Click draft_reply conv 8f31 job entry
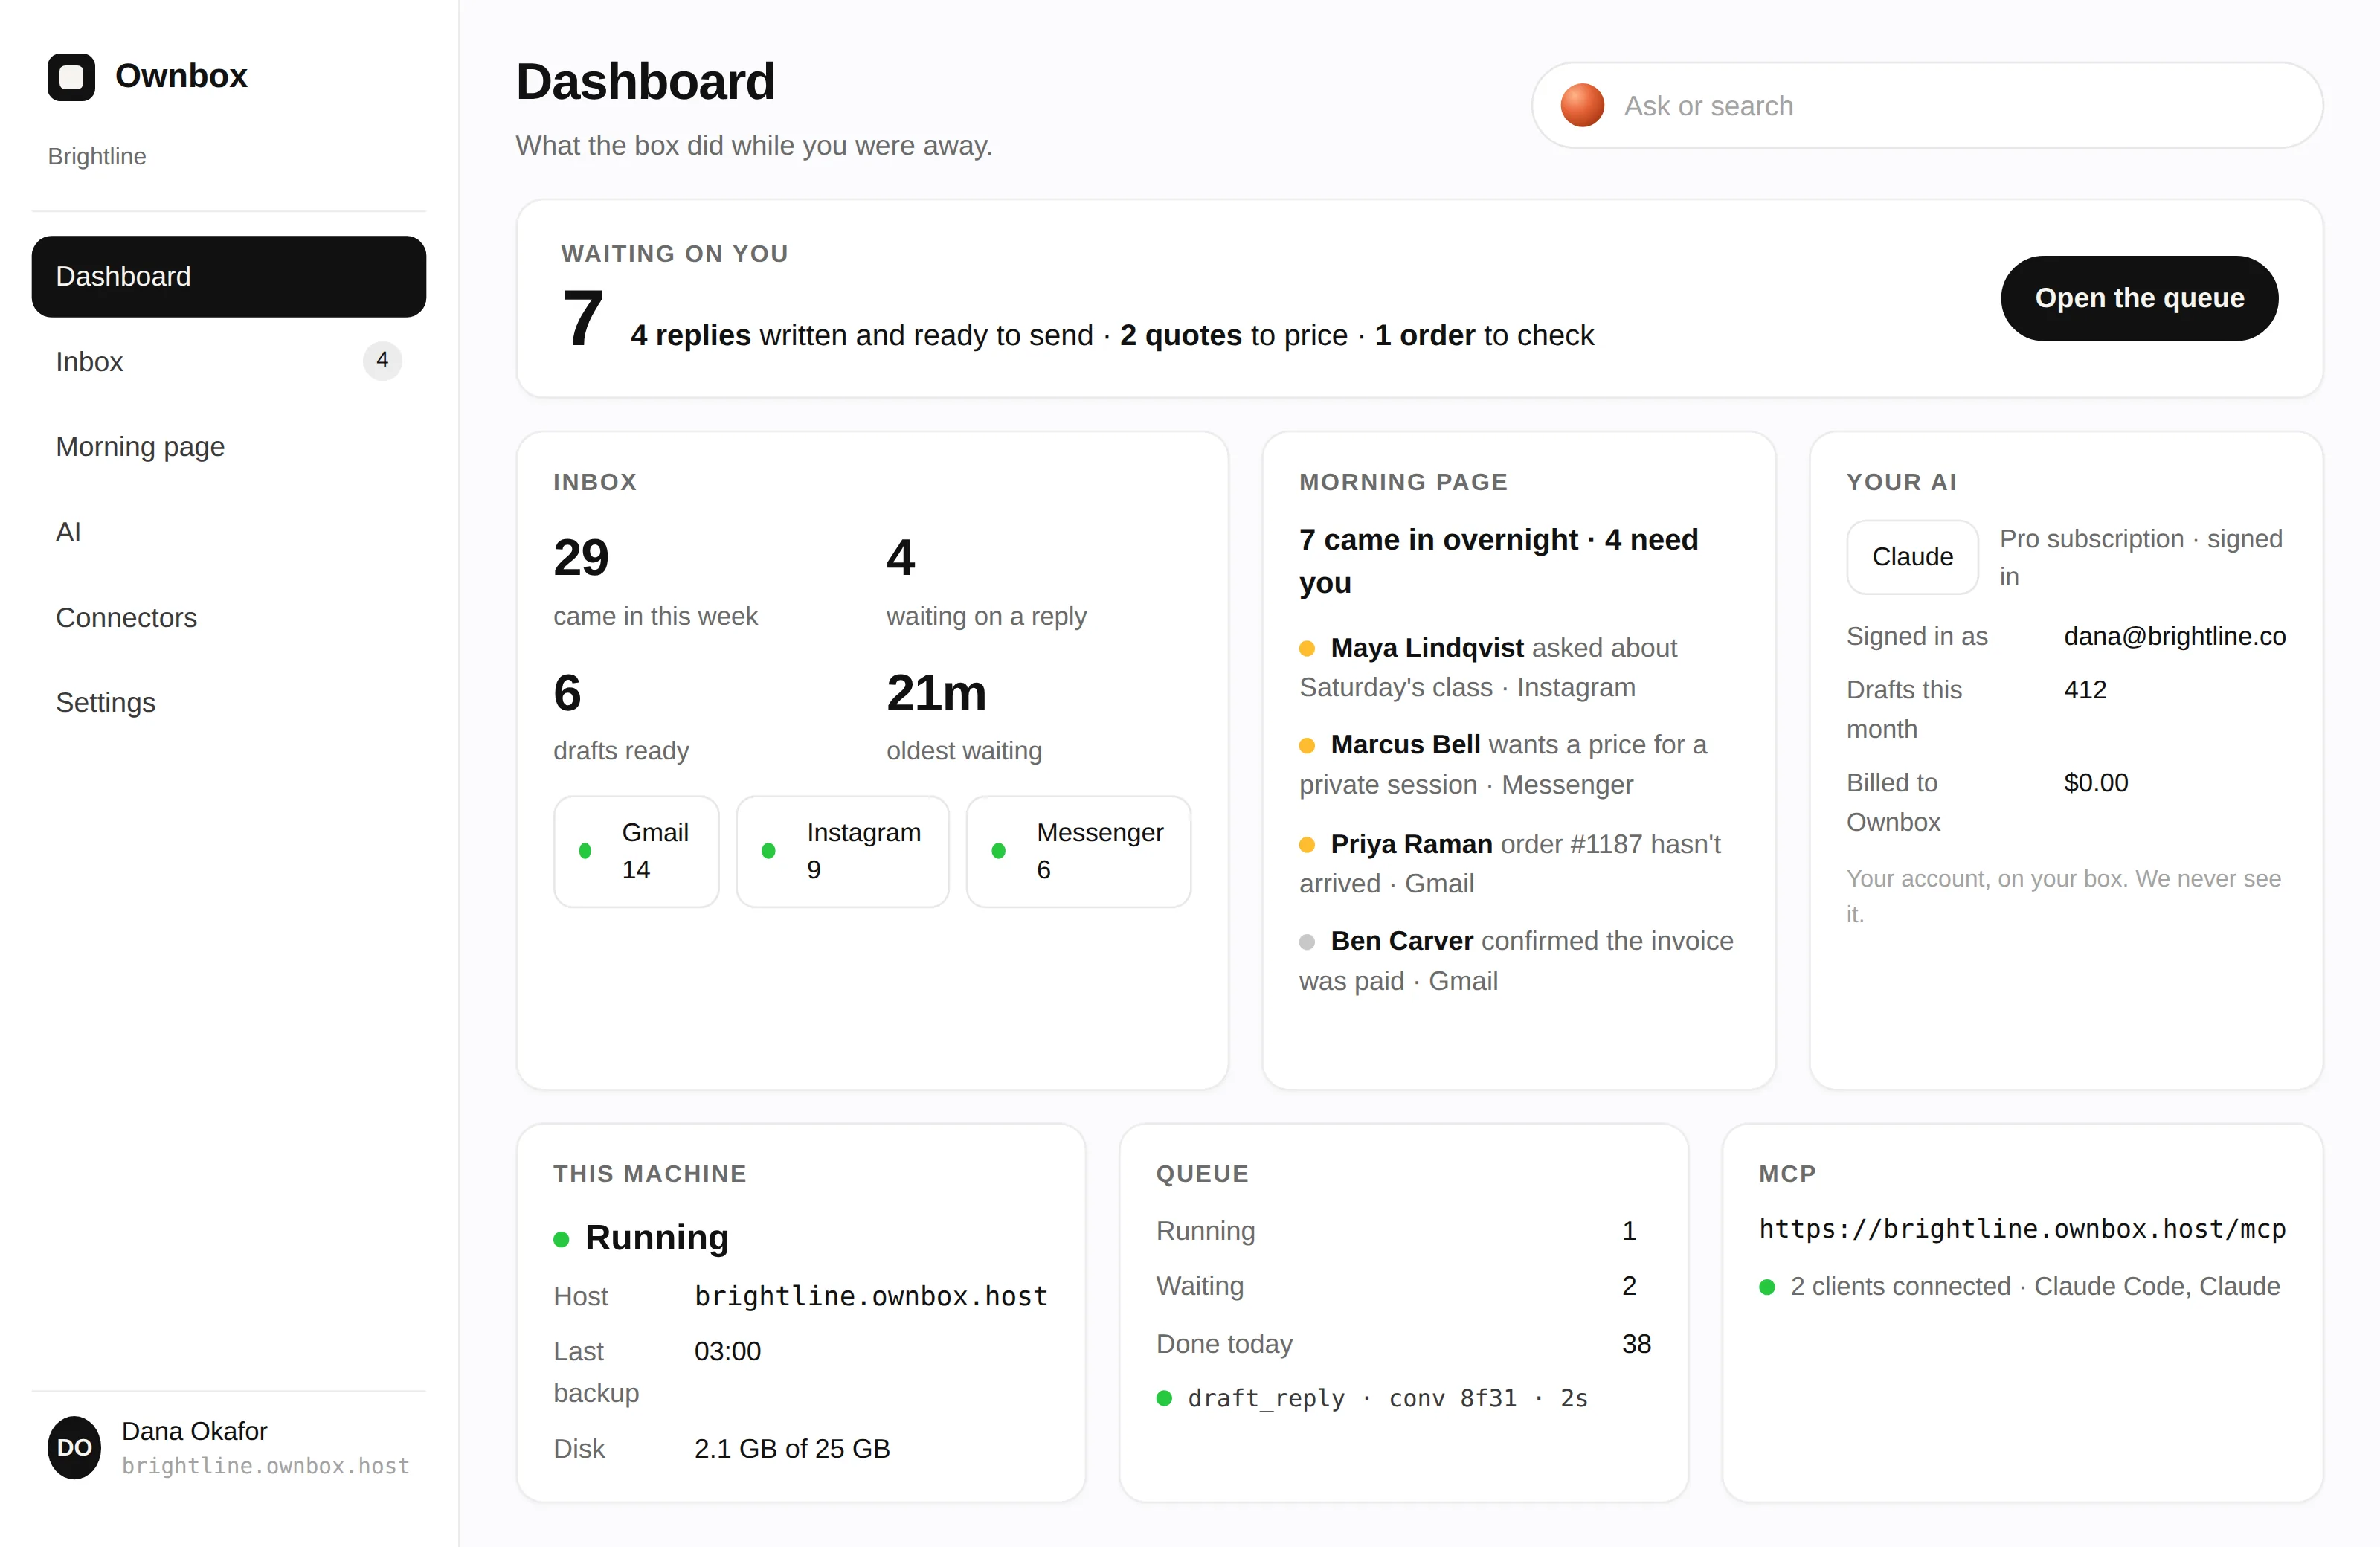2380x1547 pixels. tap(1372, 1398)
